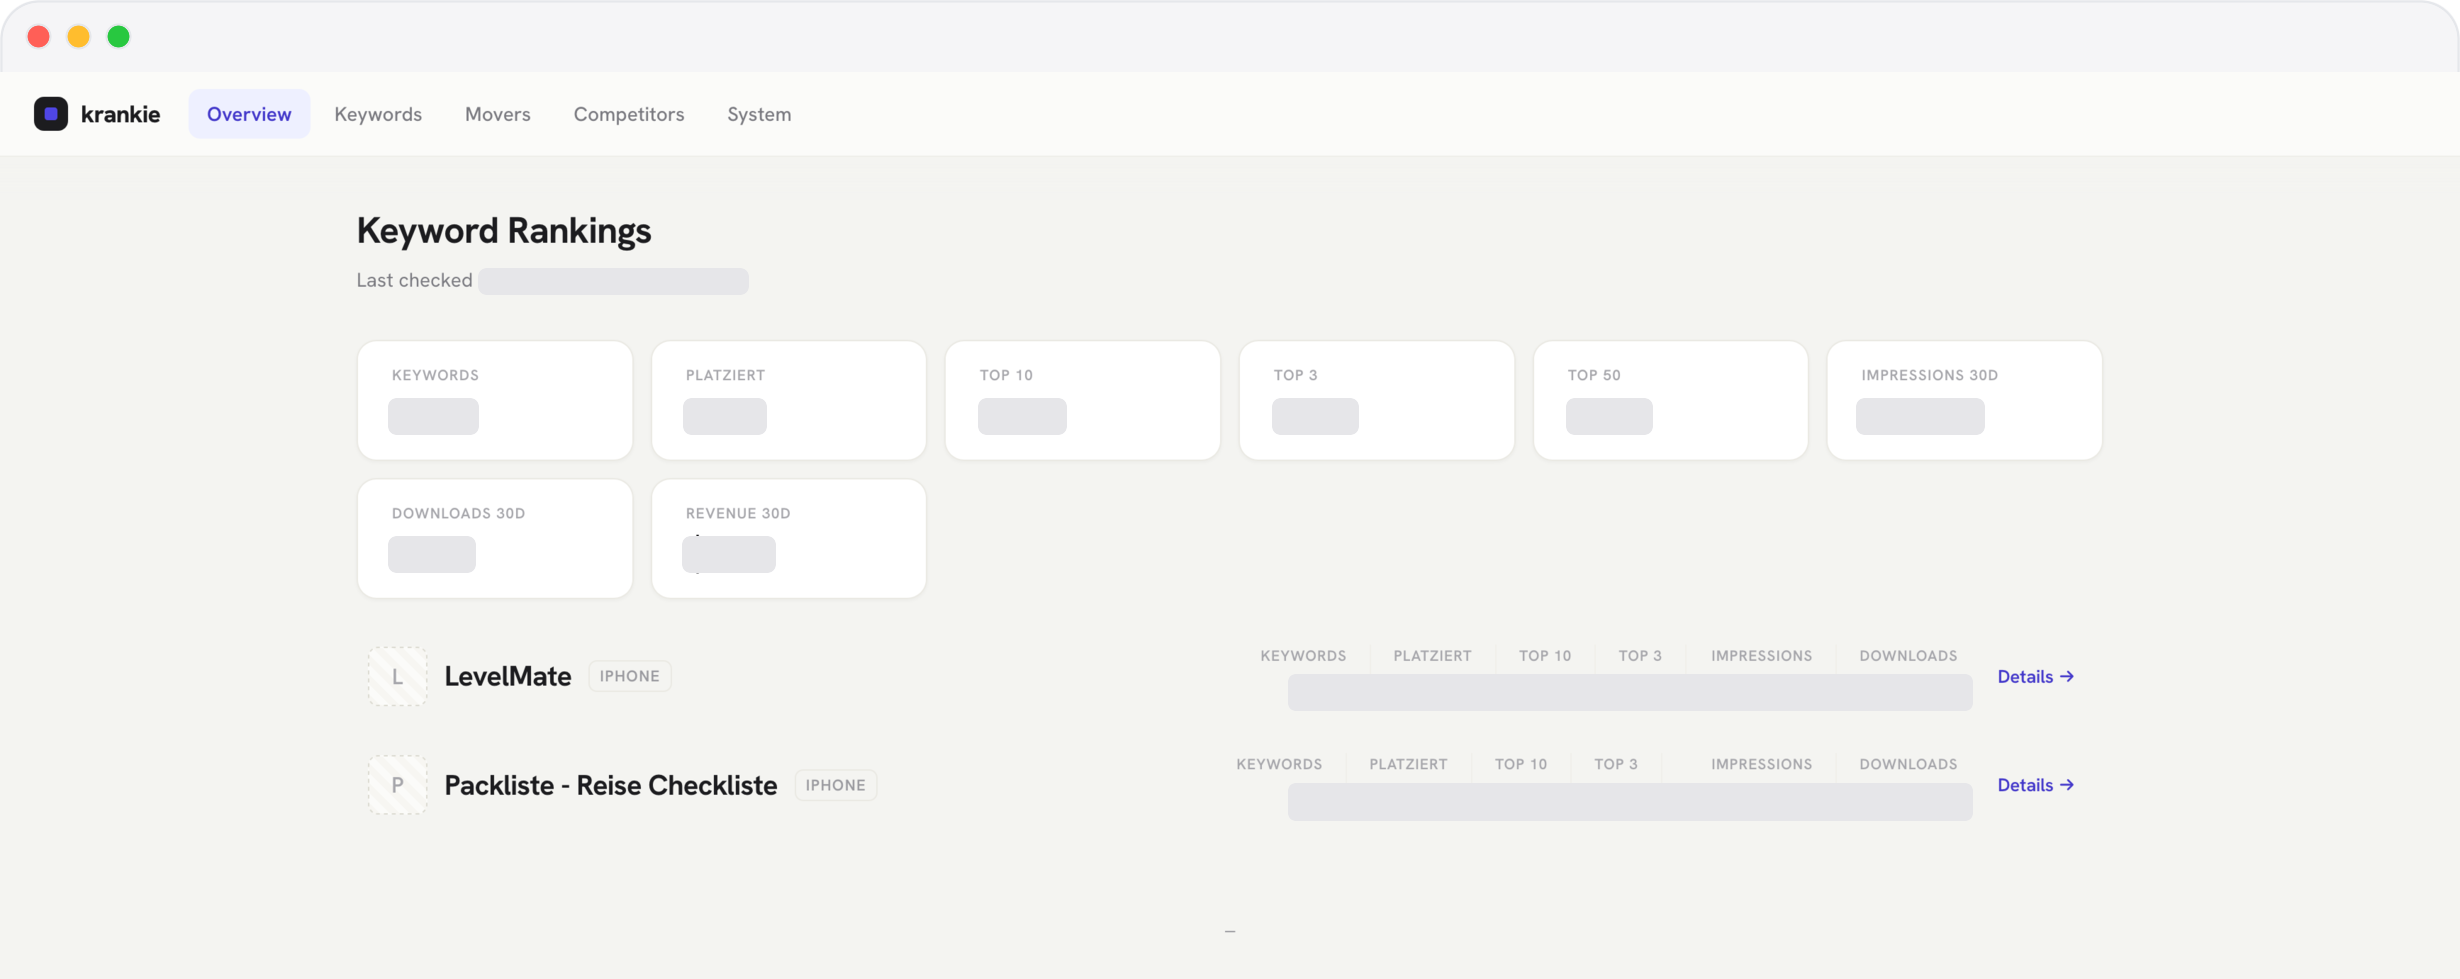Click TOP 10 column label in Packliste row
The width and height of the screenshot is (2460, 979).
tap(1521, 764)
